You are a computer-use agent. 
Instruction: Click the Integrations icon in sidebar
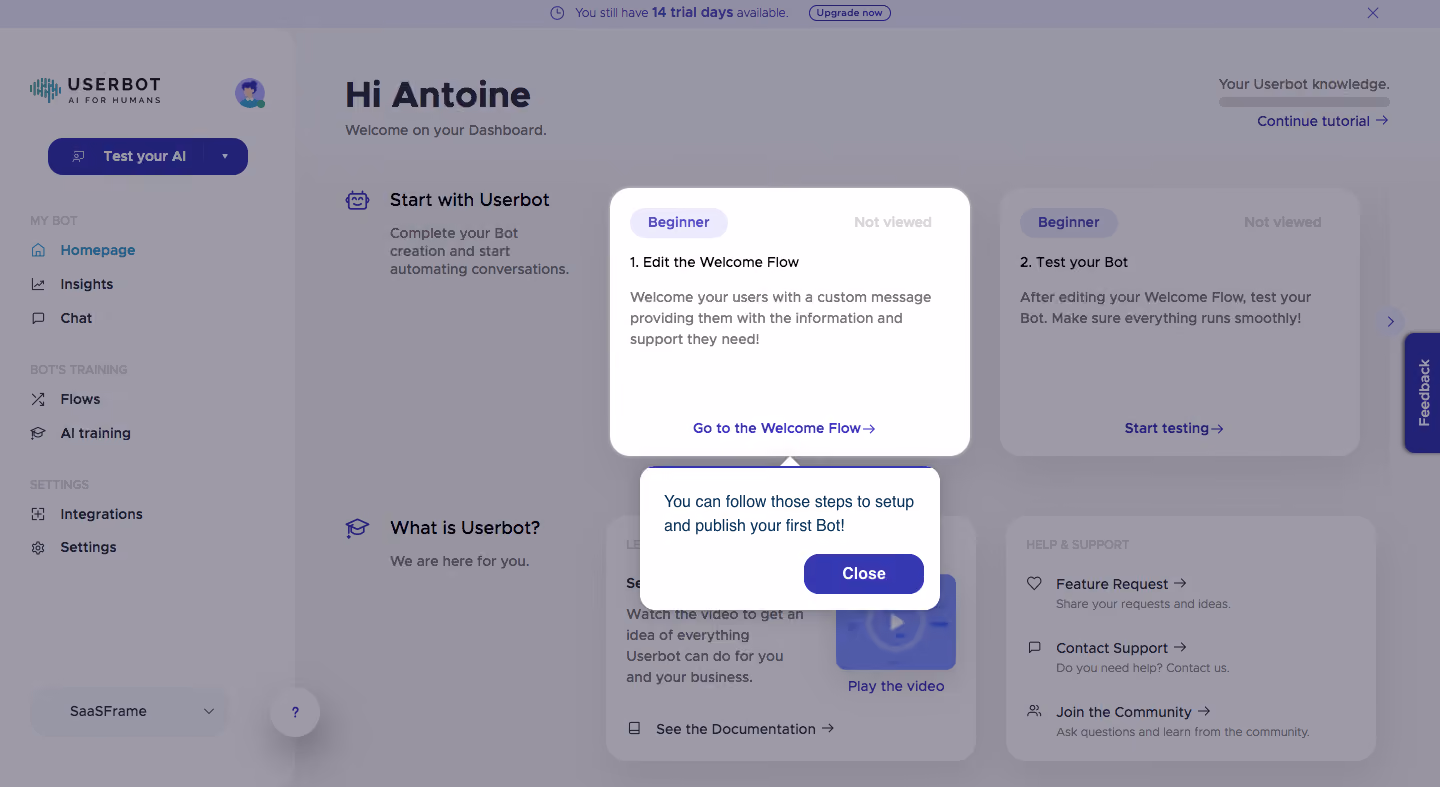tap(38, 514)
